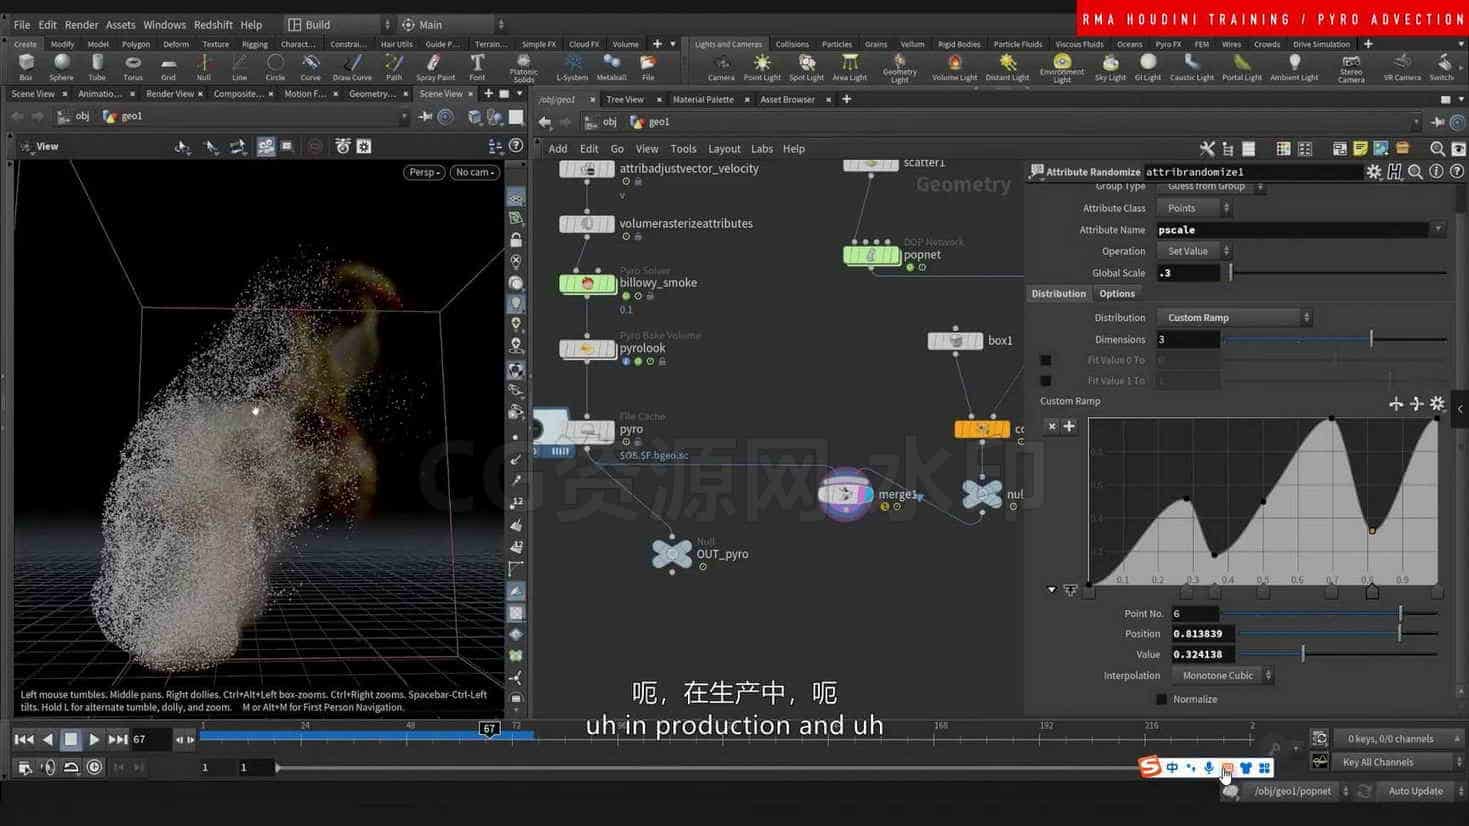Play the timeline forward
This screenshot has width=1469, height=826.
tap(94, 739)
